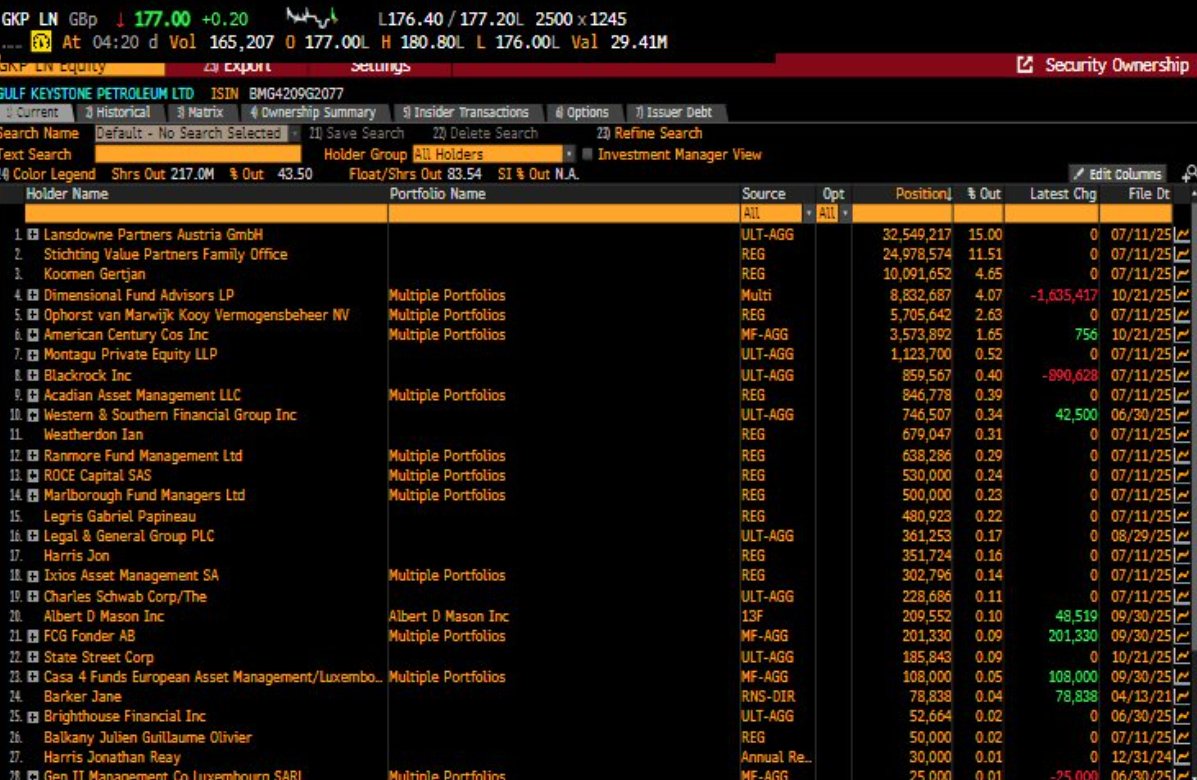Viewport: 1197px width, 780px height.
Task: Open the Settings menu
Action: click(x=380, y=66)
